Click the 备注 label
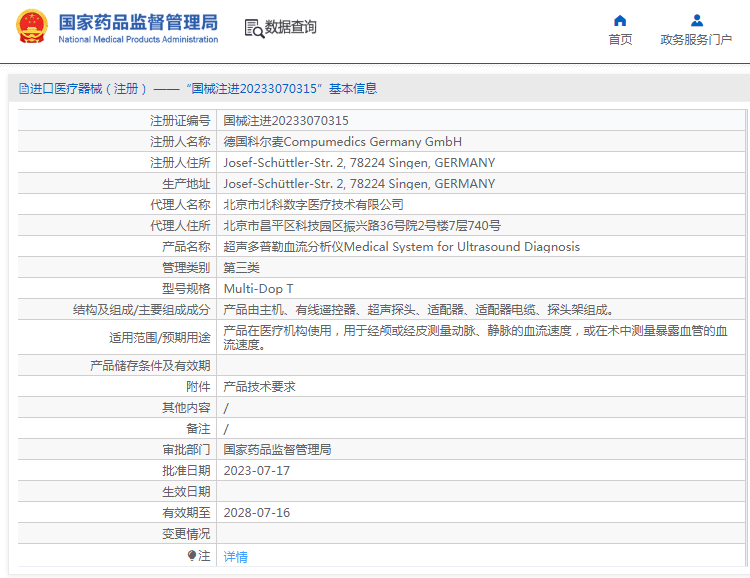Image resolution: width=750 pixels, height=578 pixels. pyautogui.click(x=199, y=429)
